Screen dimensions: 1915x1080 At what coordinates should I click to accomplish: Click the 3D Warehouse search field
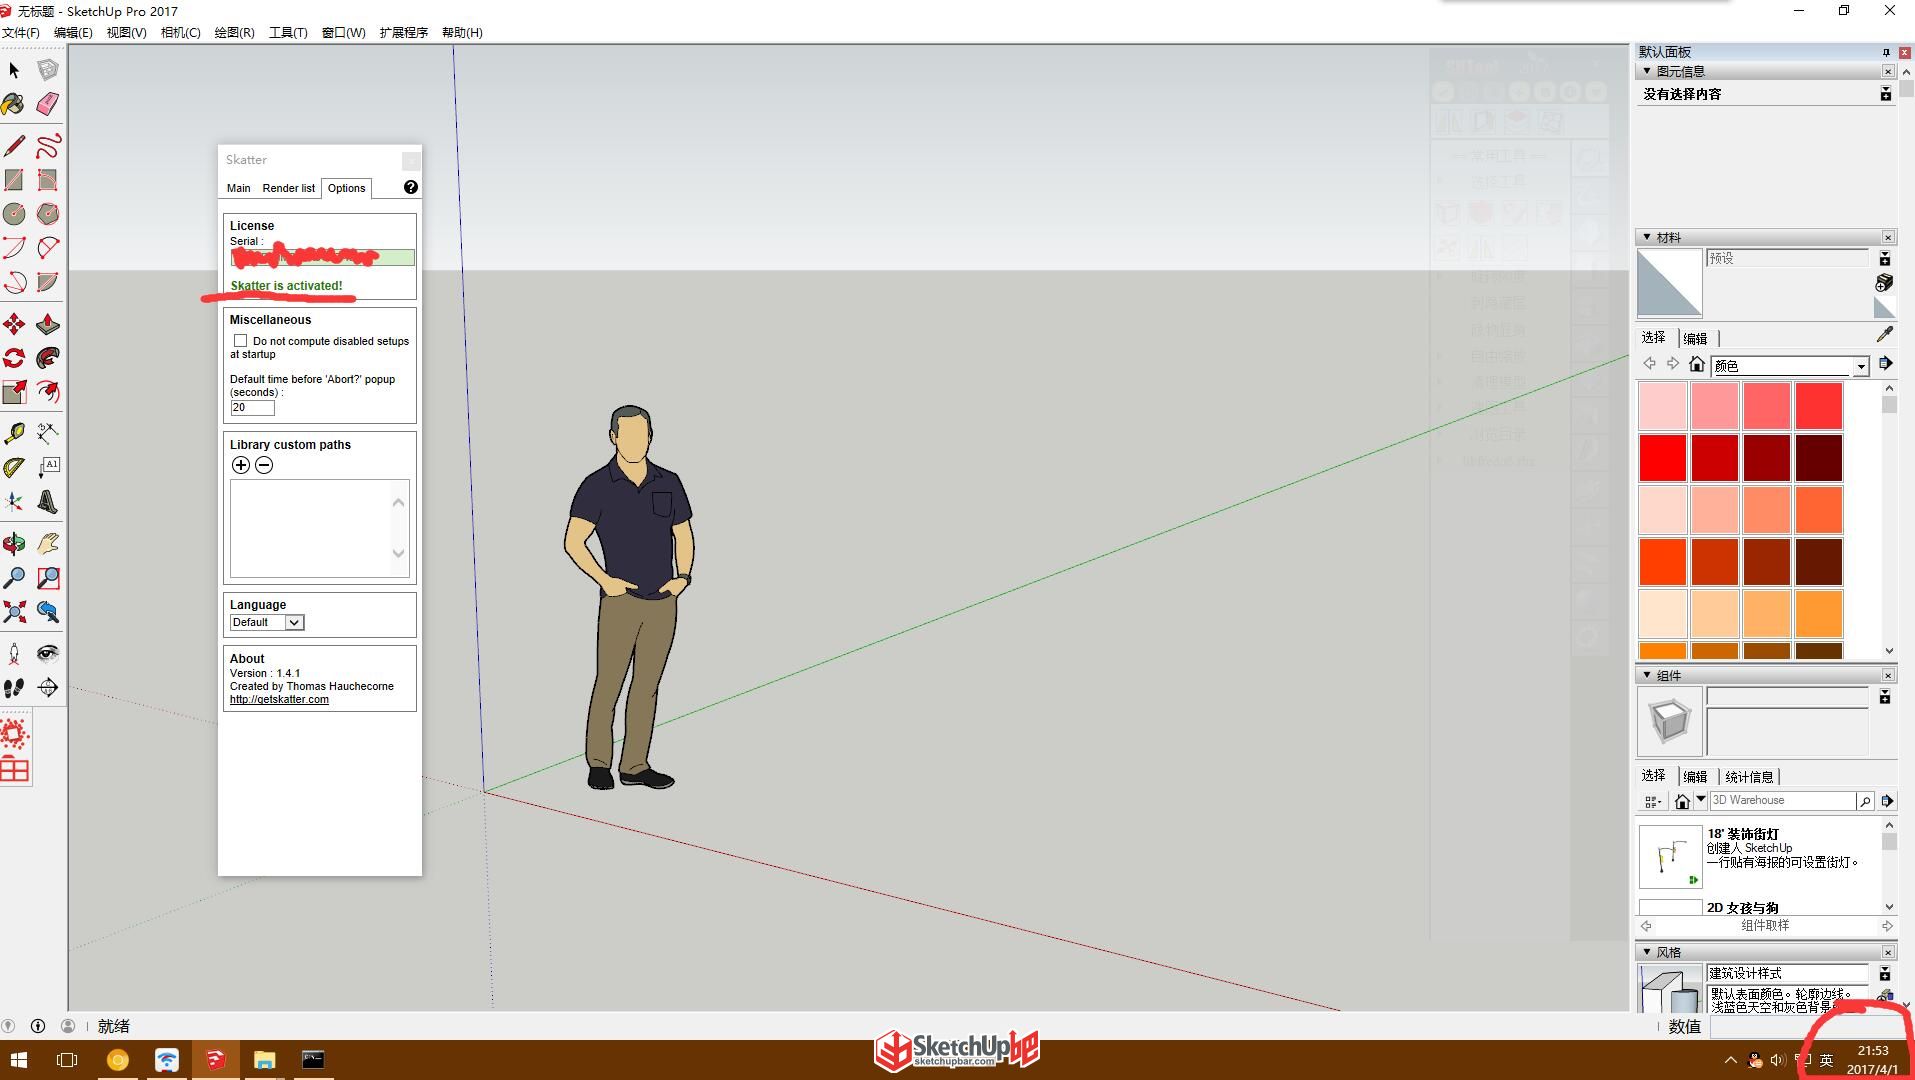[1782, 801]
